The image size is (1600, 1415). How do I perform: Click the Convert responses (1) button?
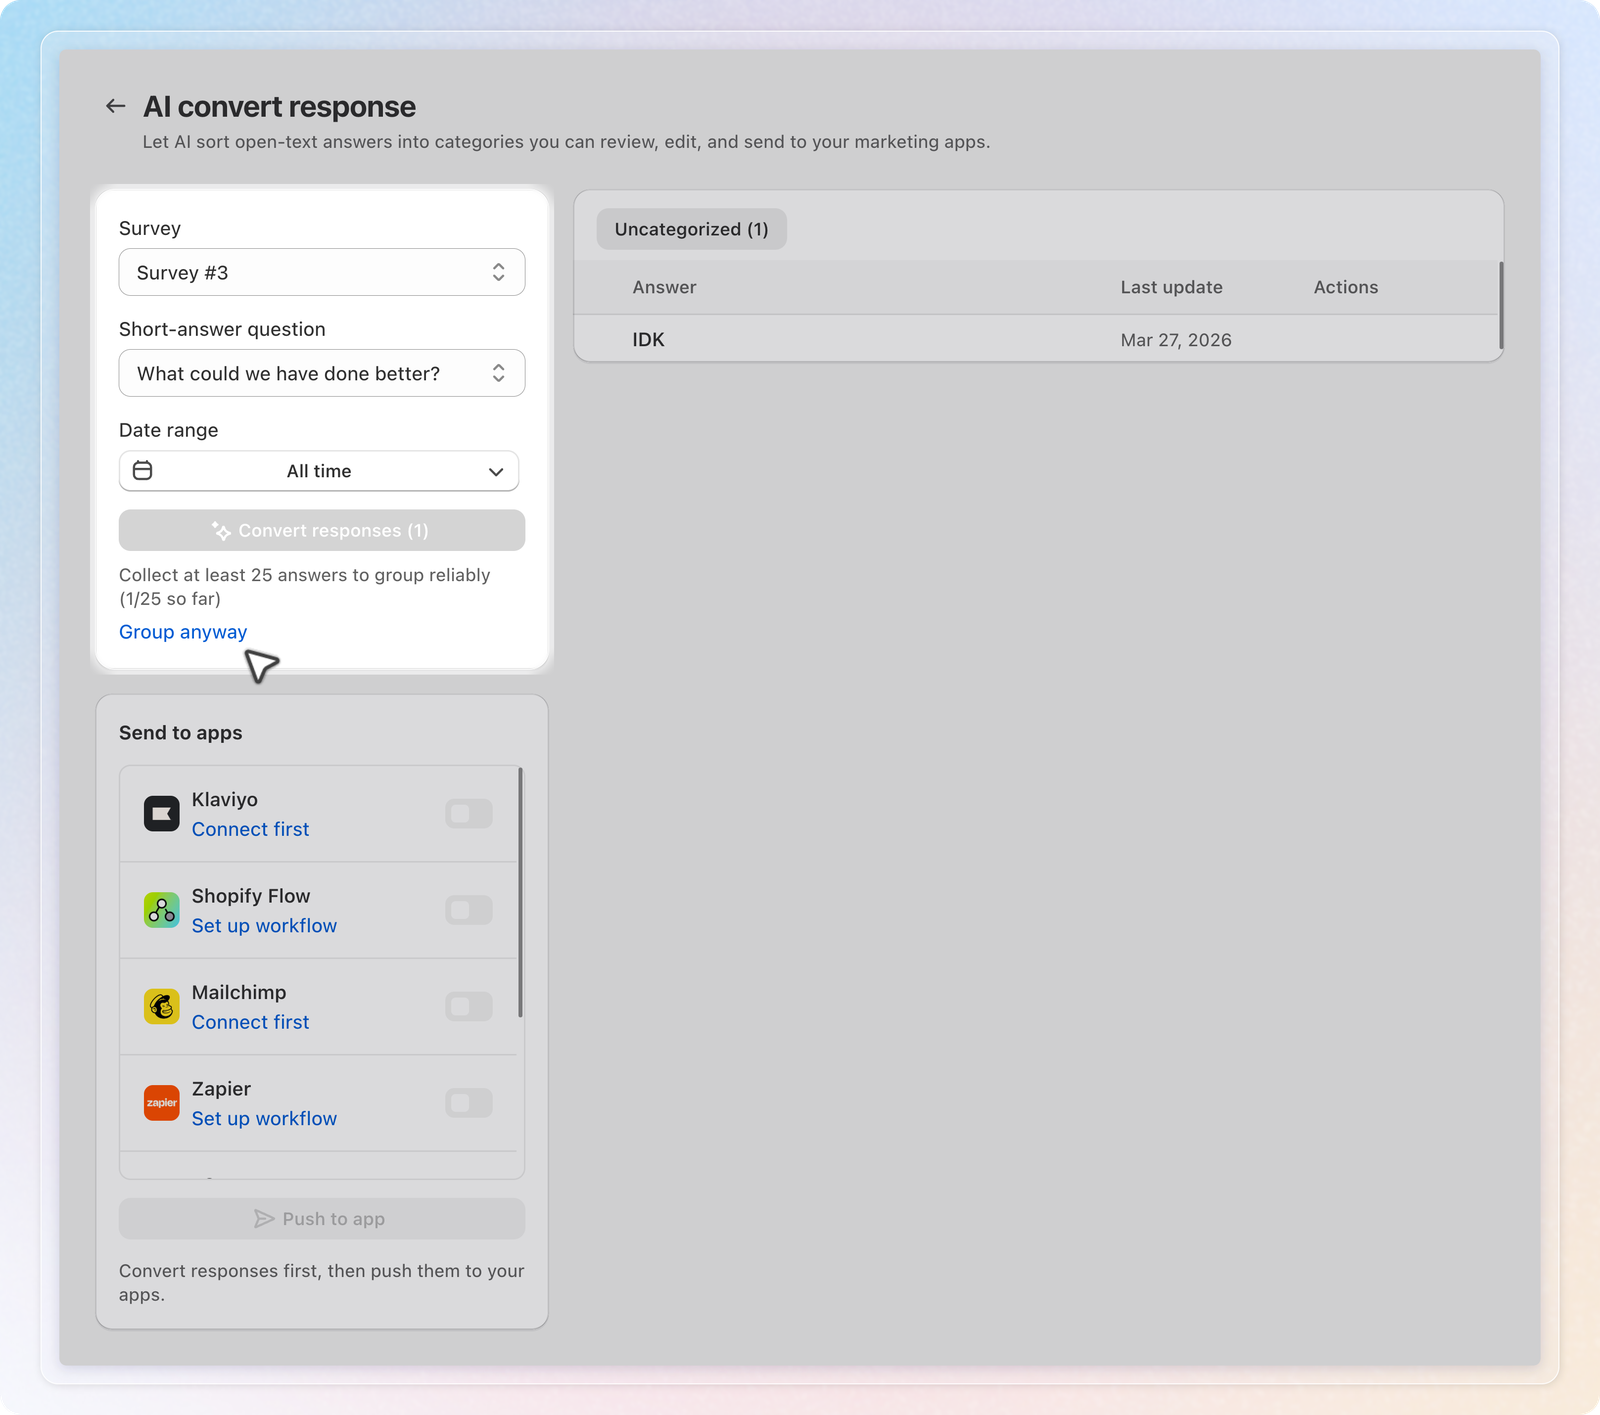coord(322,530)
